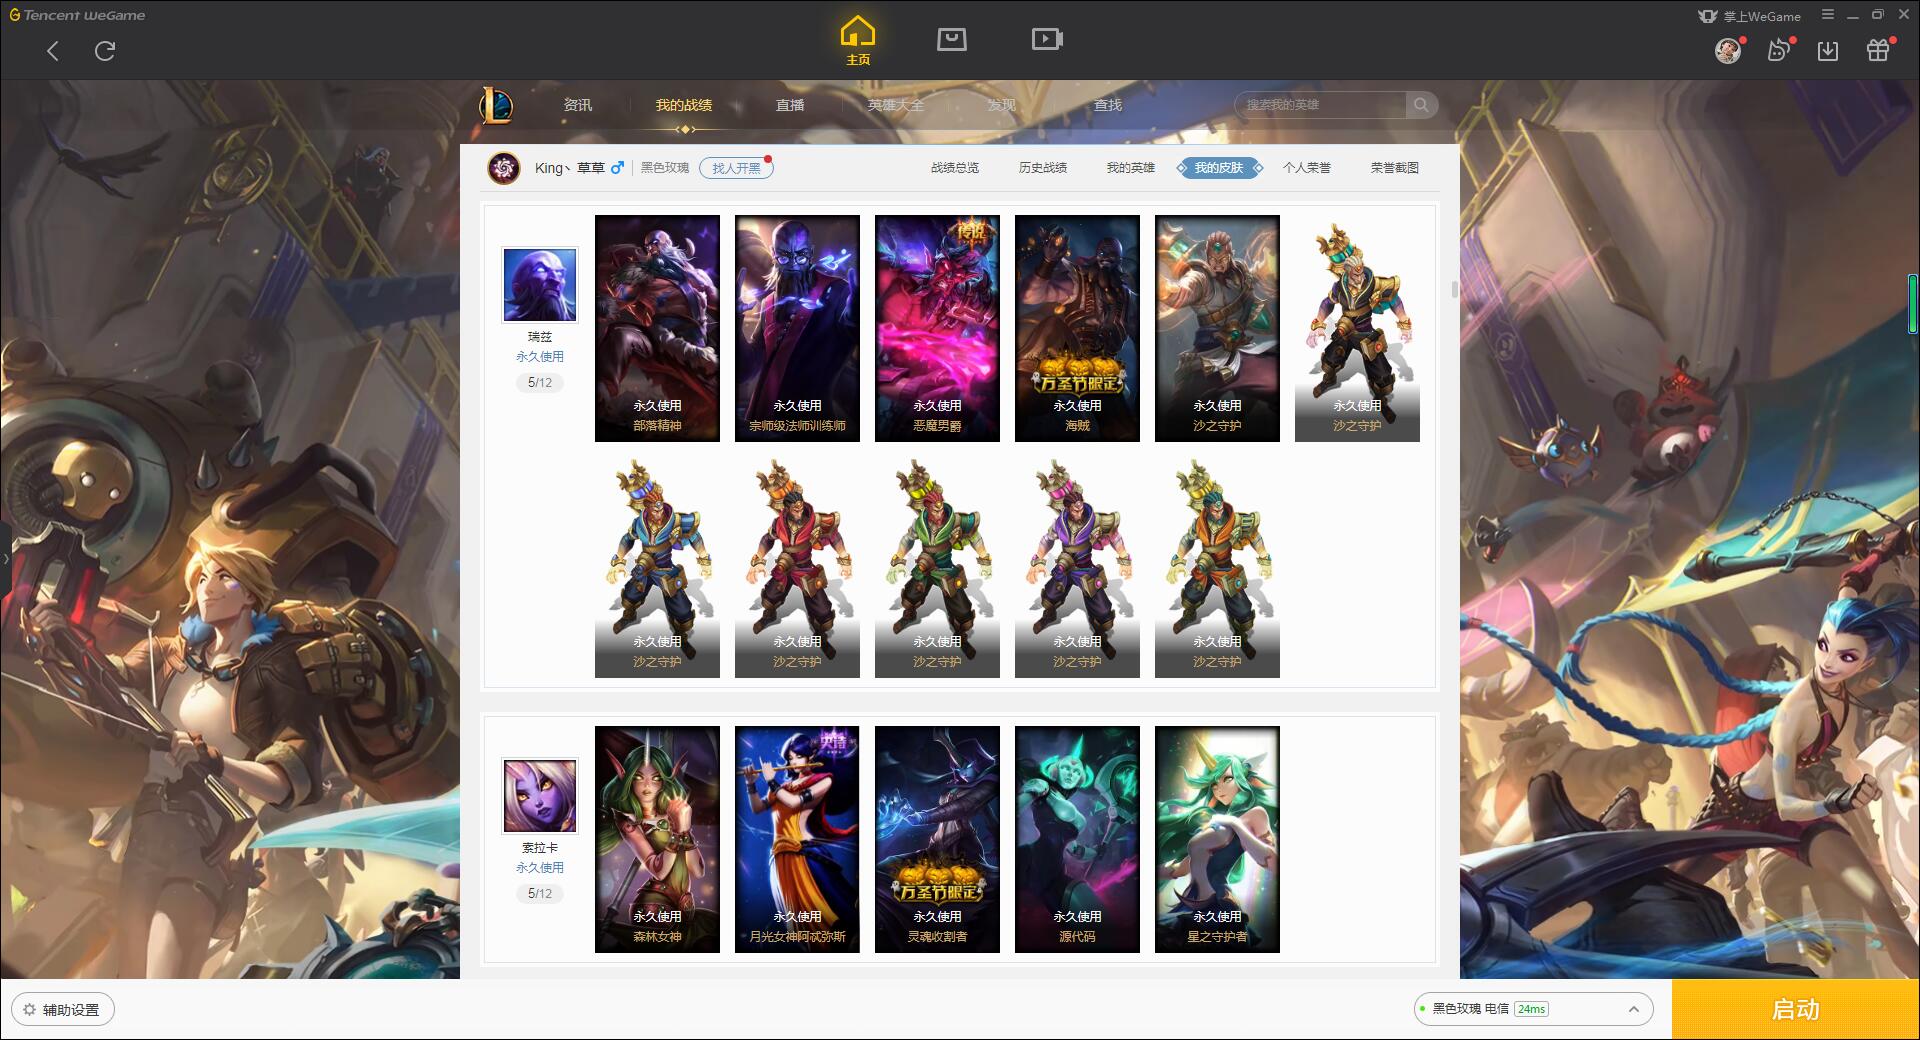Go back with the back arrow
Viewport: 1920px width, 1040px height.
(x=53, y=51)
